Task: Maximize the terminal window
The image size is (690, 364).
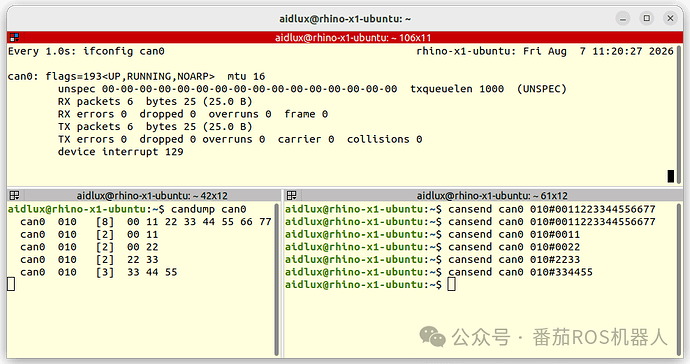Action: point(646,18)
